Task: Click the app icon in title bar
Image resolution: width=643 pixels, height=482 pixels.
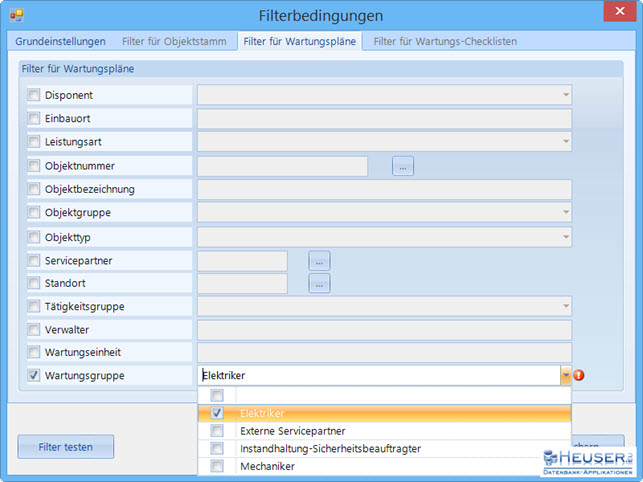Action: click(x=16, y=17)
